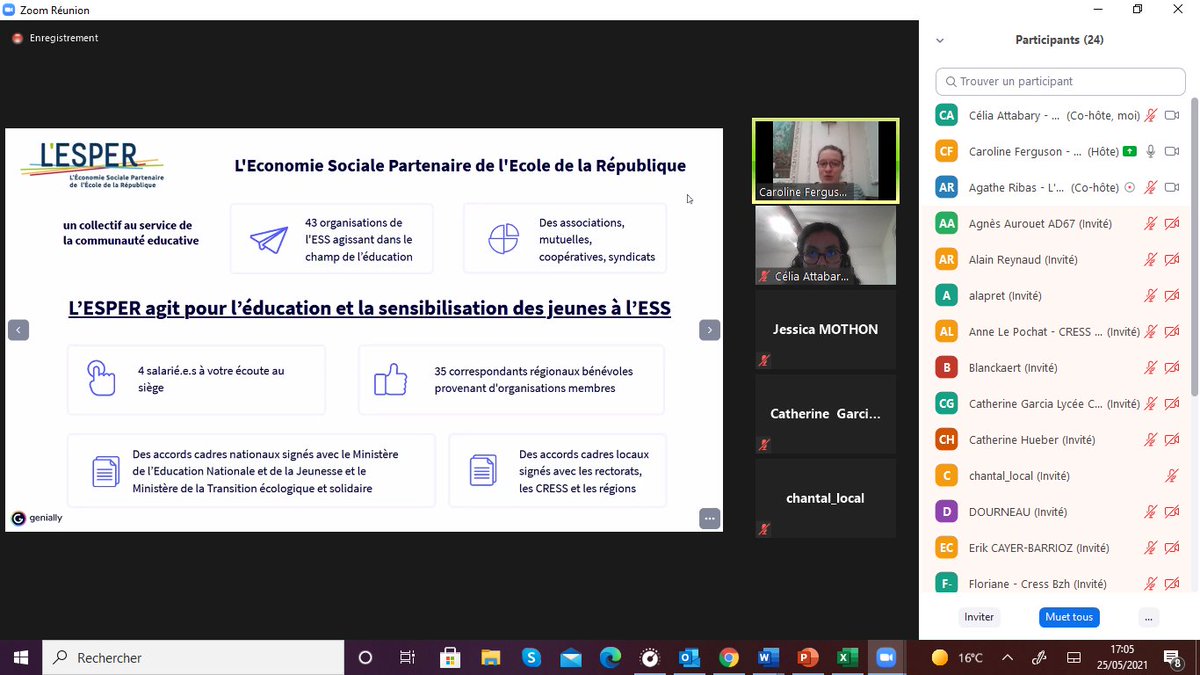Open Windows Task View
This screenshot has width=1200, height=675.
tap(407, 657)
